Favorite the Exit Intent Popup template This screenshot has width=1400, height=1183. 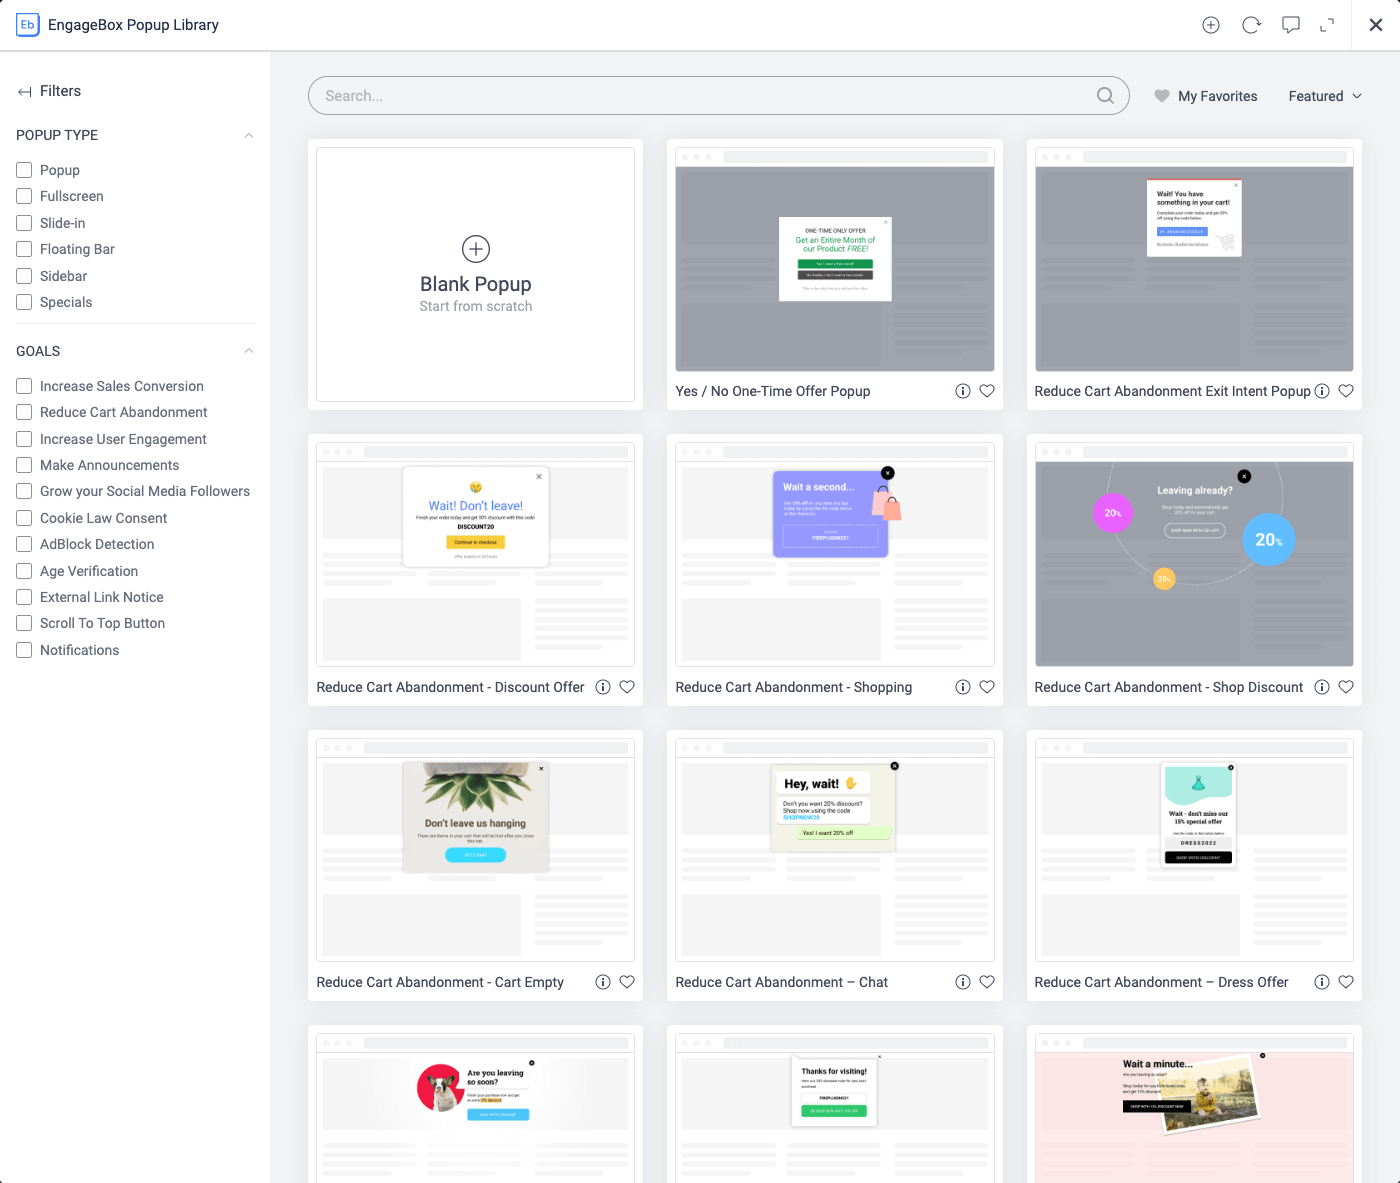click(1346, 391)
